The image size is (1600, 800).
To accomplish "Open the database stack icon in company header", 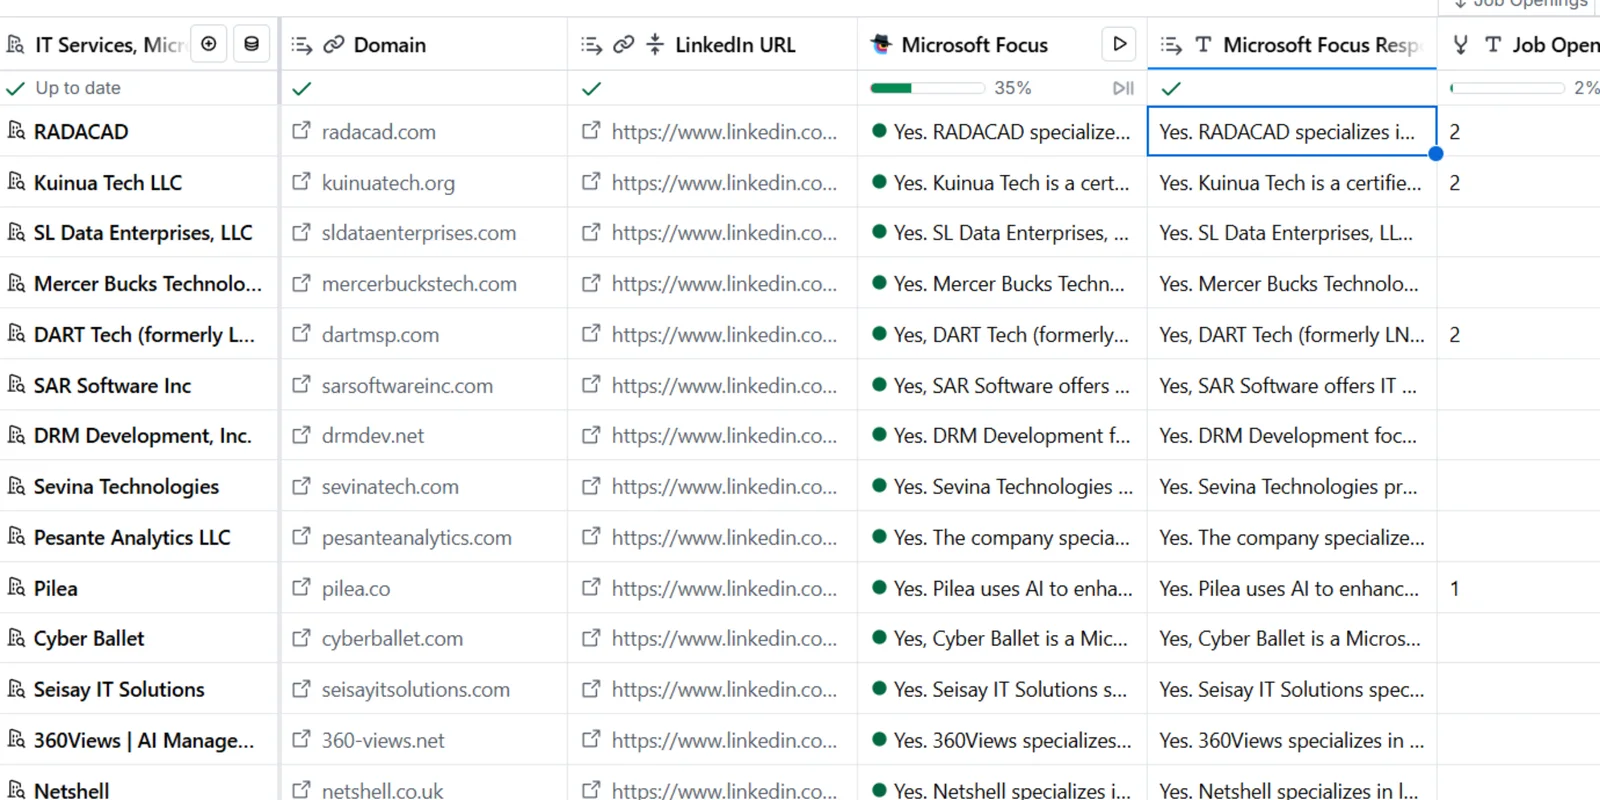I will [x=251, y=44].
